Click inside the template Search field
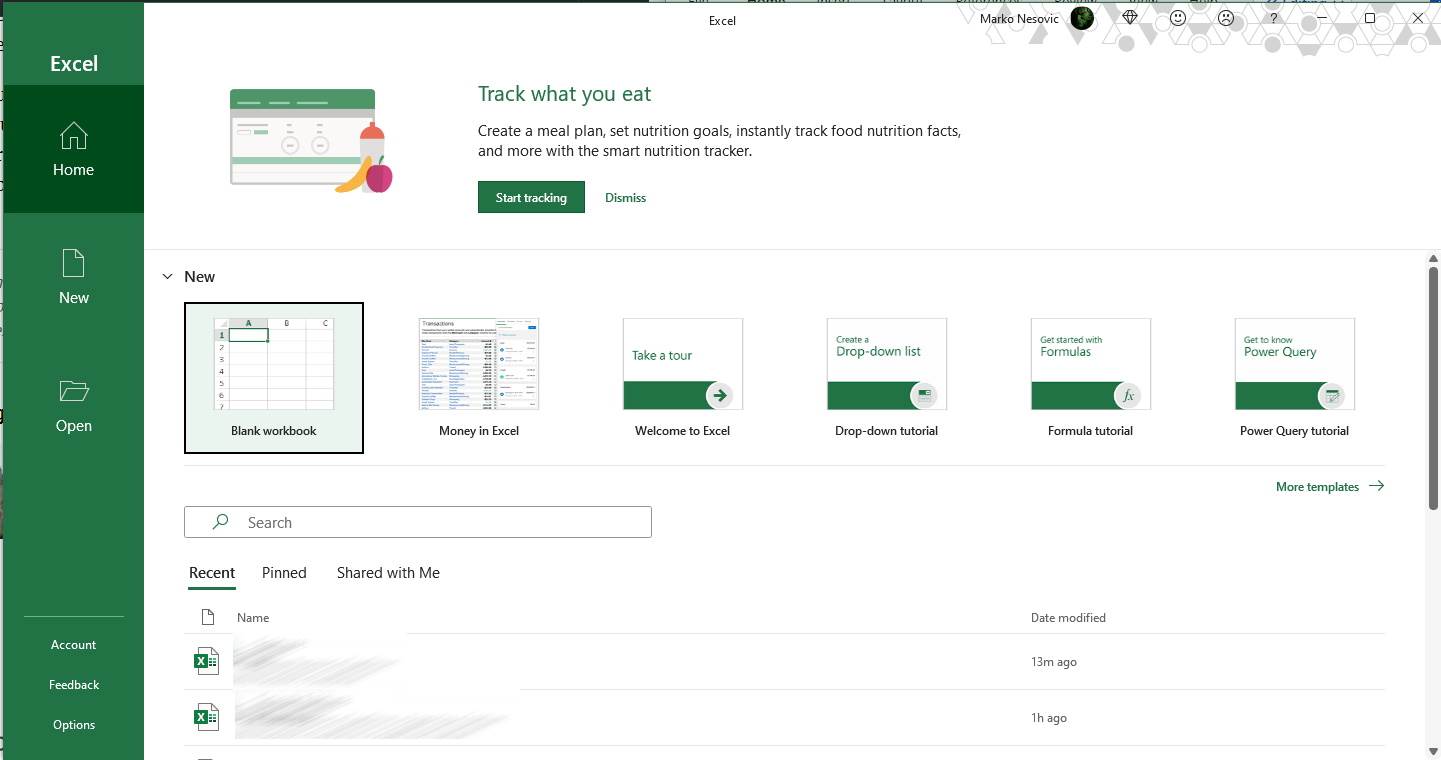Image resolution: width=1441 pixels, height=760 pixels. (x=417, y=521)
